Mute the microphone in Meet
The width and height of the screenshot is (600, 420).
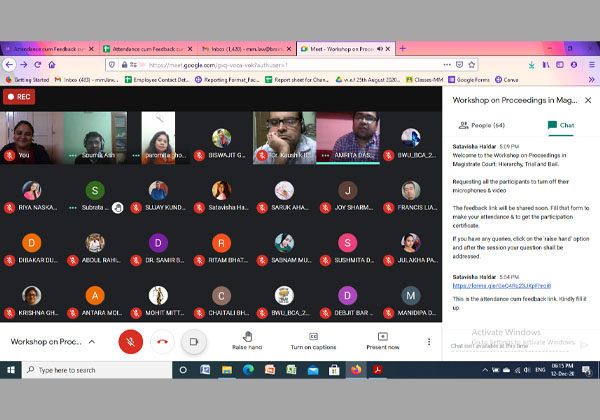click(129, 341)
